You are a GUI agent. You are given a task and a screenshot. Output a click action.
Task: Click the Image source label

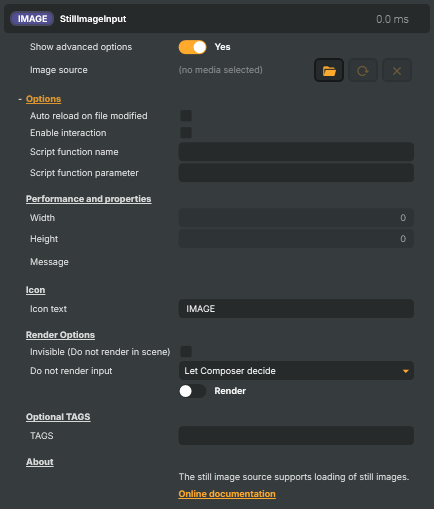coord(59,70)
